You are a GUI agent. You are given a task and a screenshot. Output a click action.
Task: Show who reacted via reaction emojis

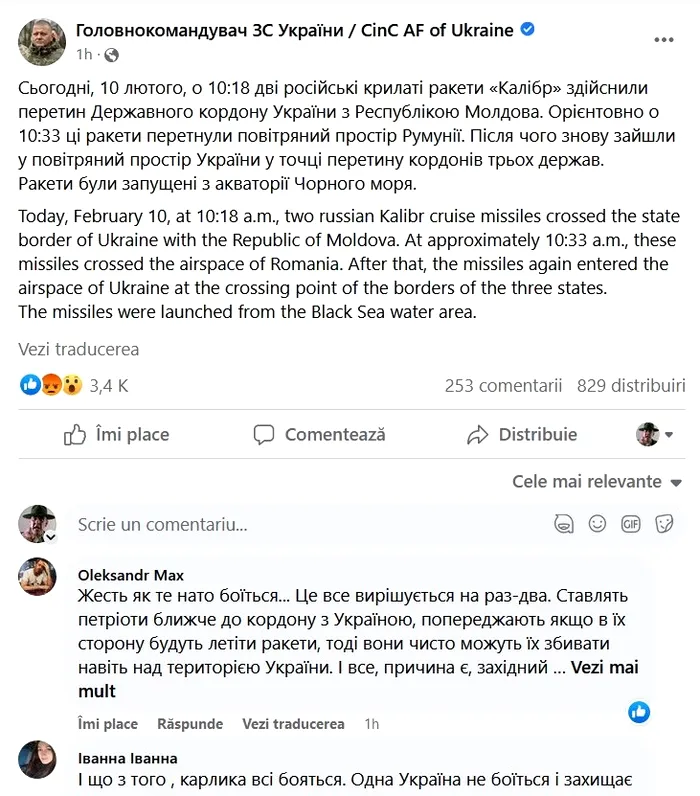(51, 386)
